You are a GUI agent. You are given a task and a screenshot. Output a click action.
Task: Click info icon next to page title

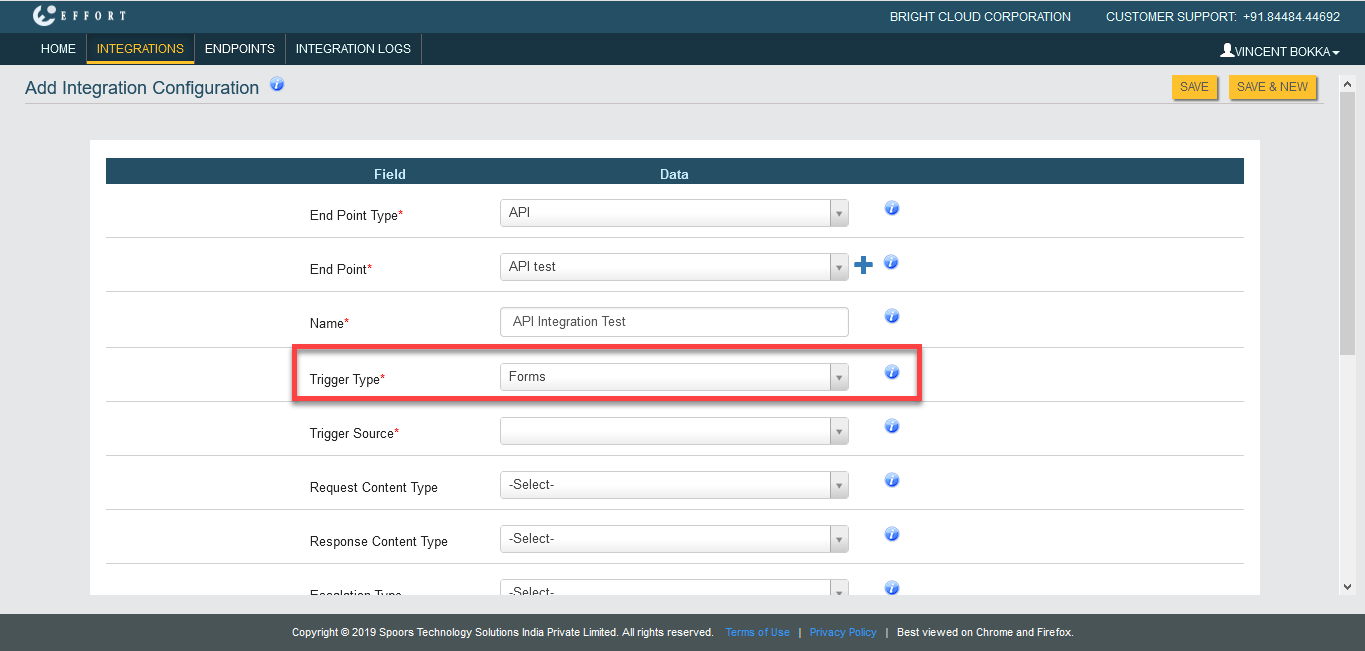[277, 85]
